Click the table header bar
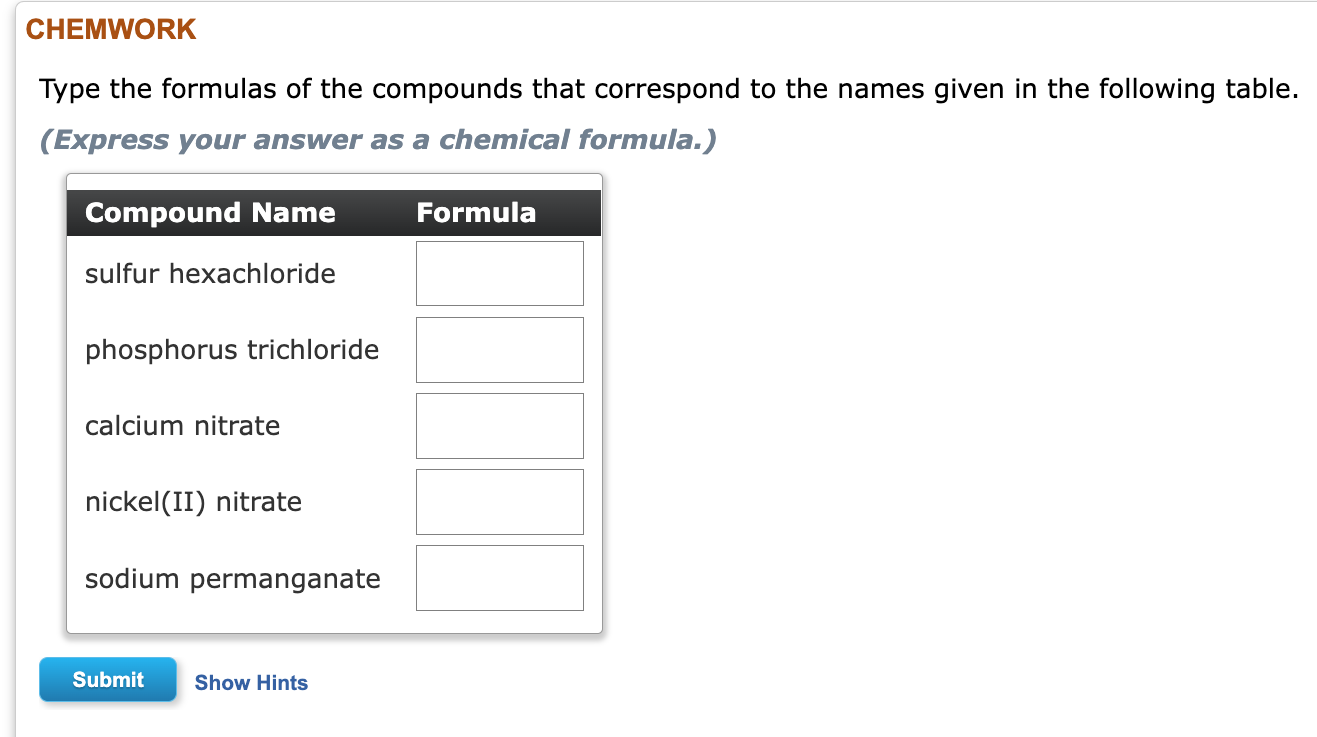The width and height of the screenshot is (1317, 737). 333,212
